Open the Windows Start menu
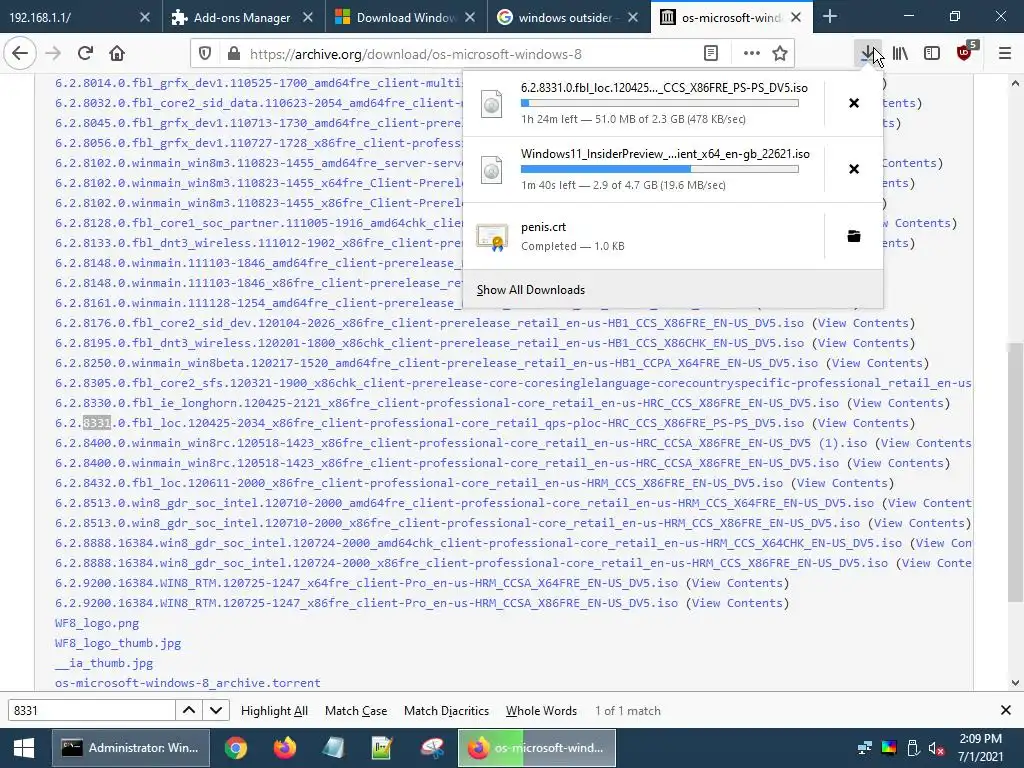 coord(24,748)
